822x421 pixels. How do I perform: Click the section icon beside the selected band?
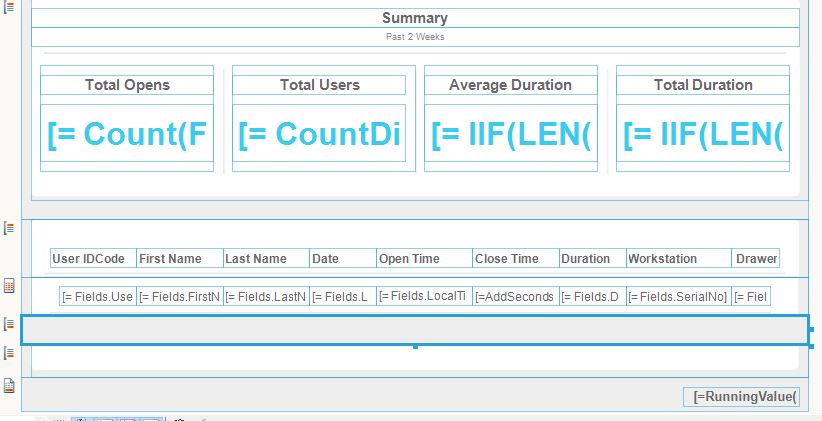pyautogui.click(x=9, y=324)
